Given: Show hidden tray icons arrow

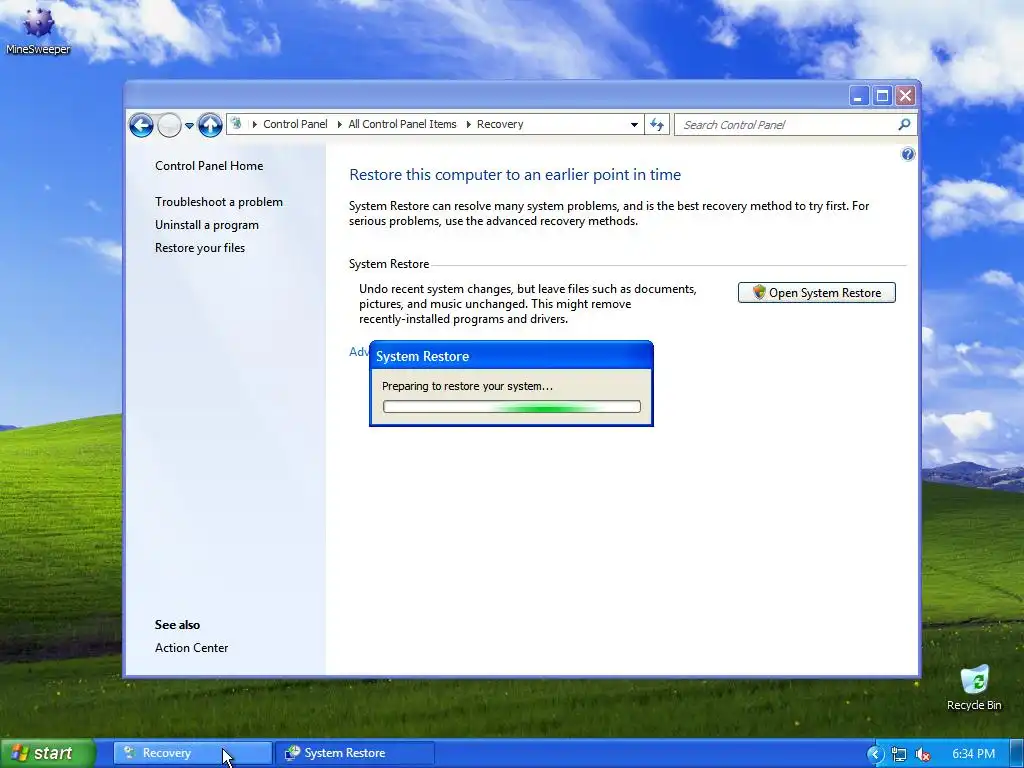Looking at the screenshot, I should click(875, 754).
